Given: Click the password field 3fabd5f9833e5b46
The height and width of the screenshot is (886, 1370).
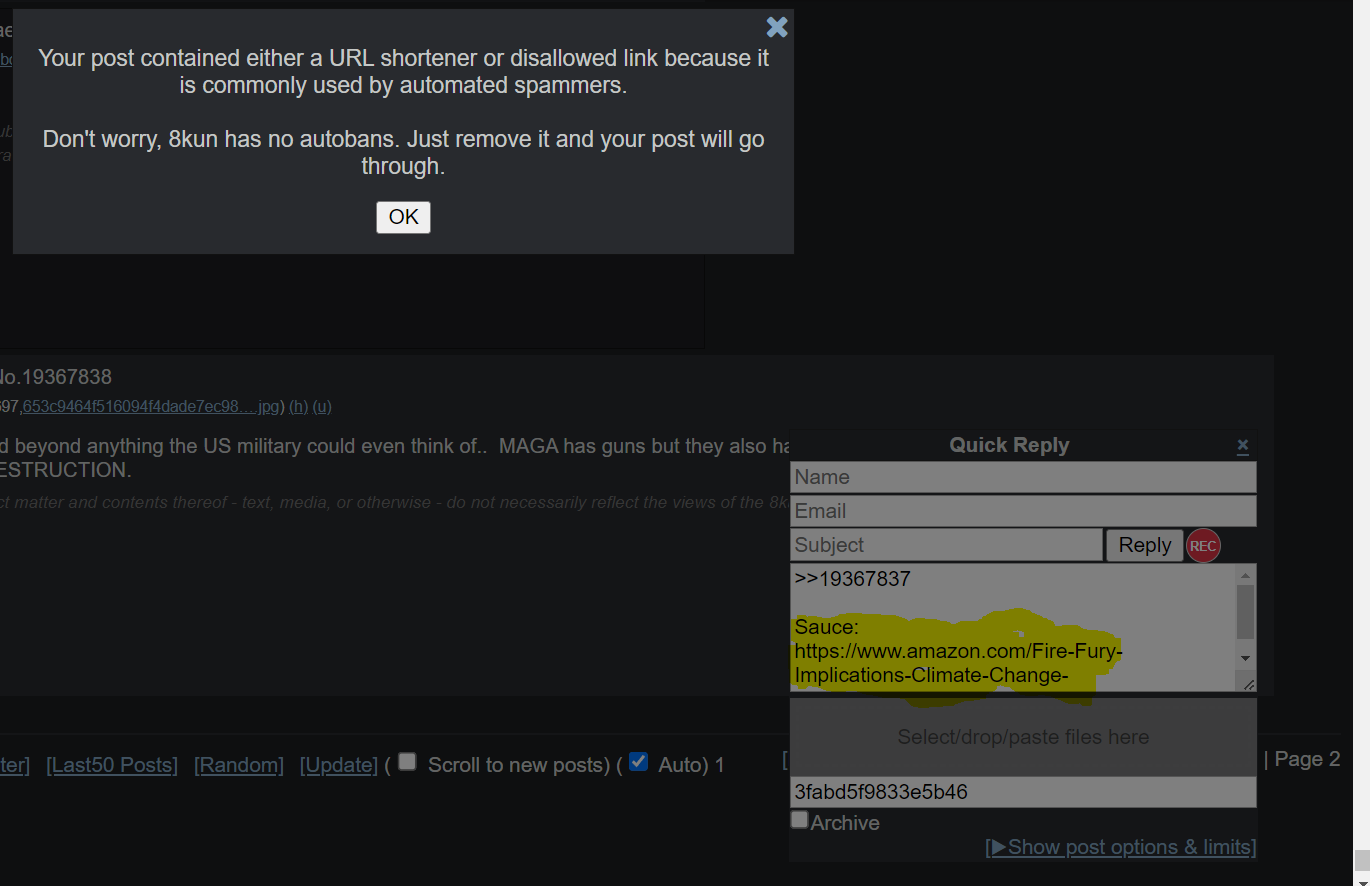Looking at the screenshot, I should (1023, 792).
